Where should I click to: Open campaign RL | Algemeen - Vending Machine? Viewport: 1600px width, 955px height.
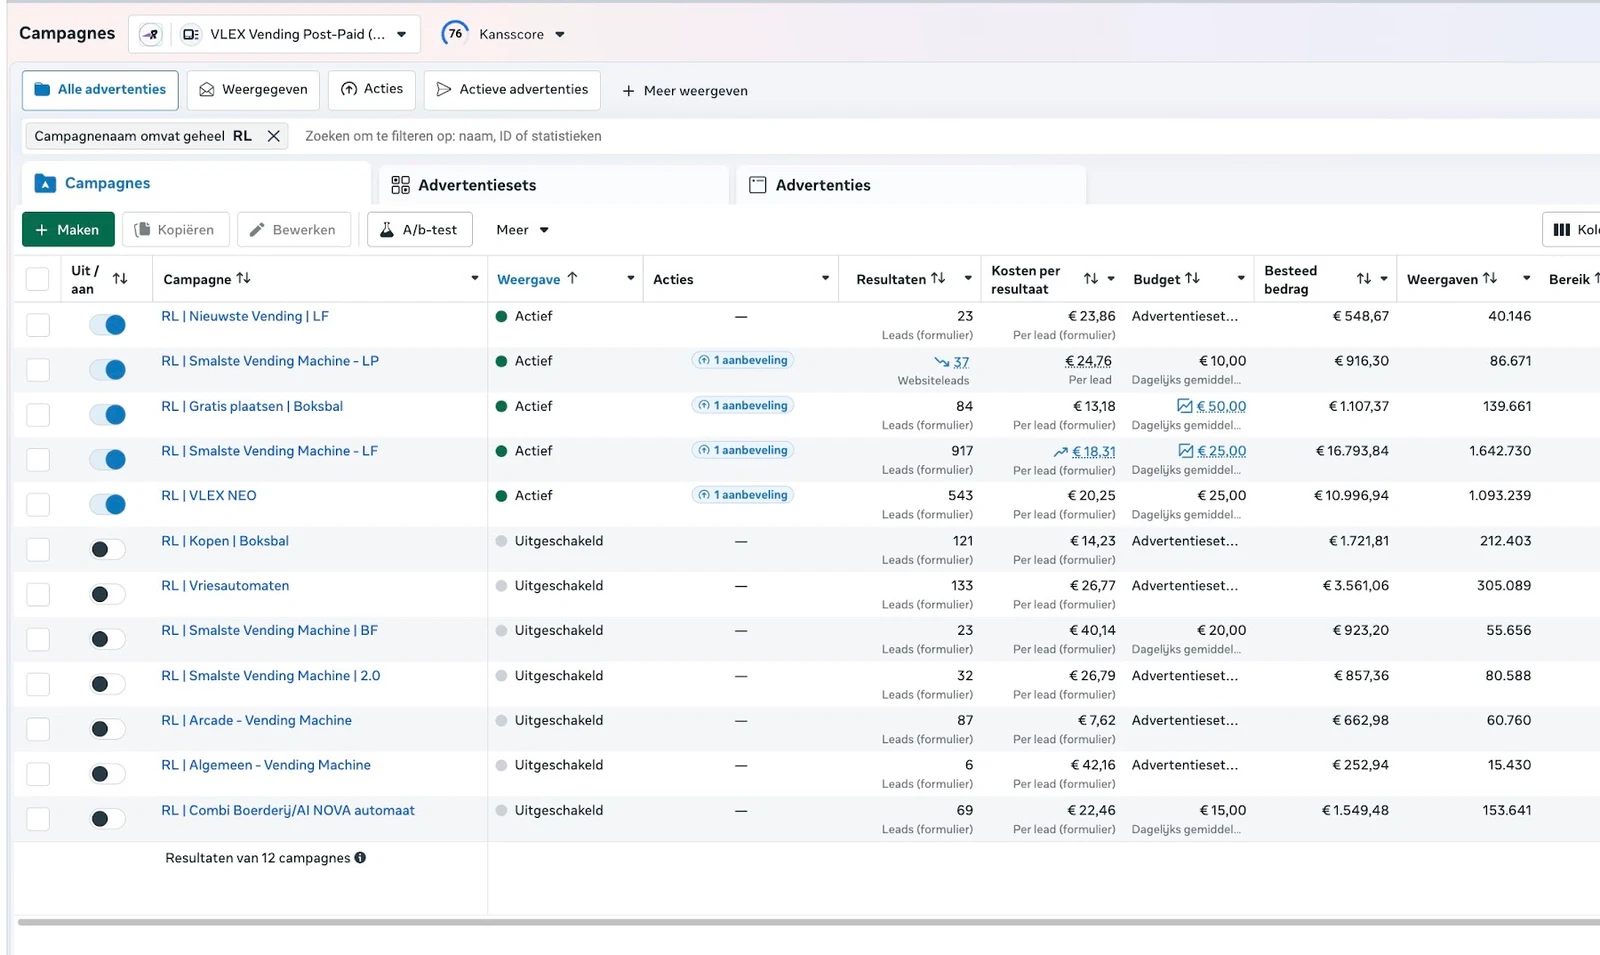coord(266,765)
